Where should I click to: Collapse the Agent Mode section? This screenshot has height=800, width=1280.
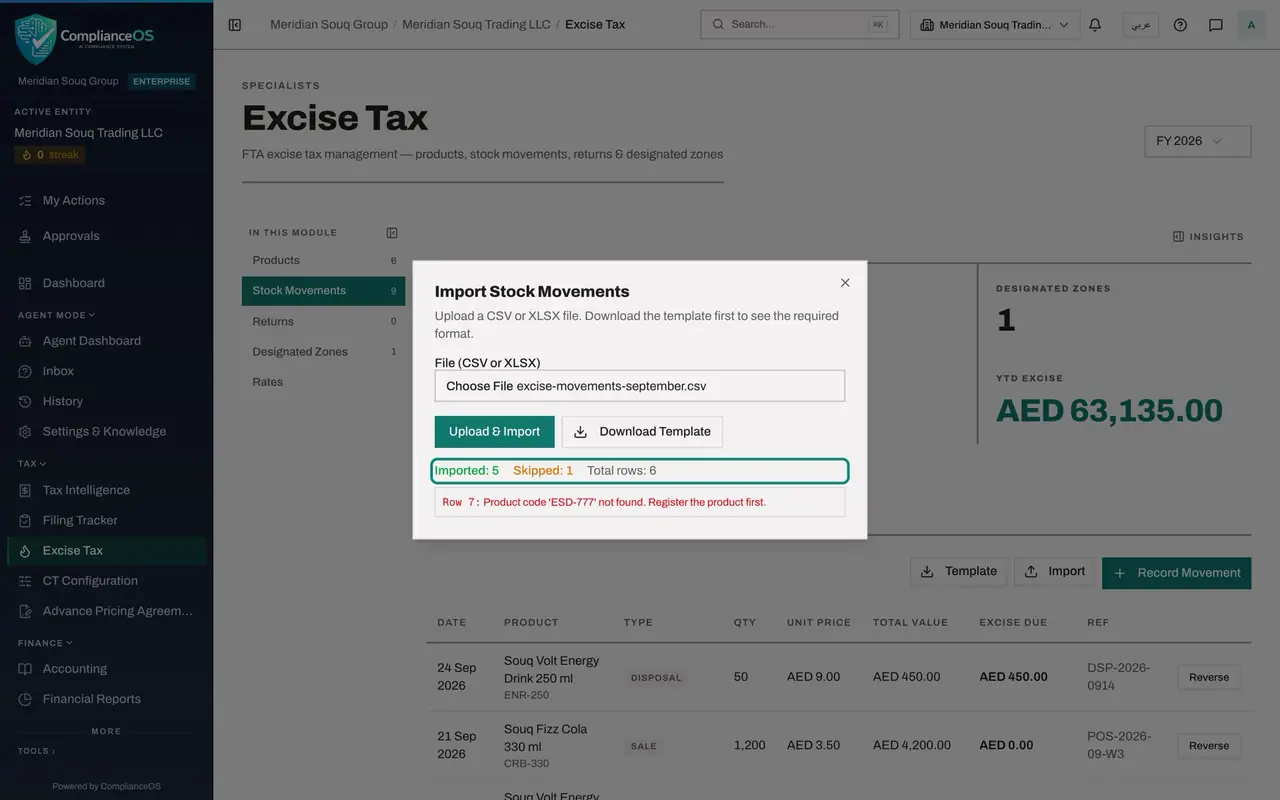point(56,315)
